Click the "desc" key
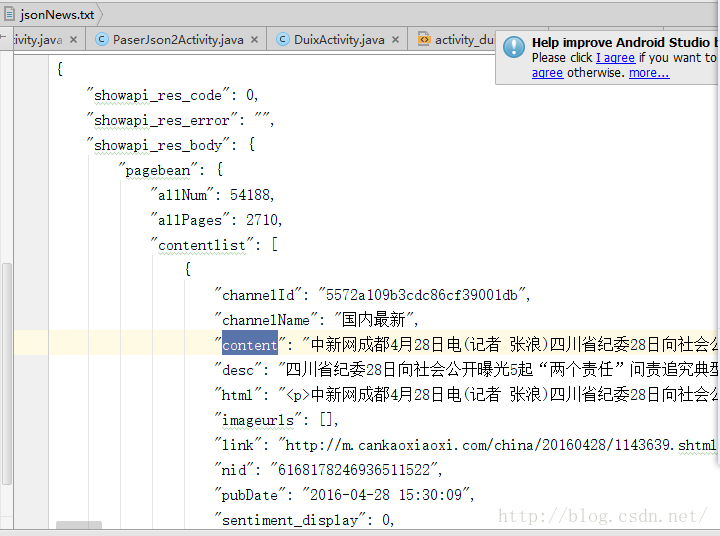The height and width of the screenshot is (536, 720). (238, 370)
